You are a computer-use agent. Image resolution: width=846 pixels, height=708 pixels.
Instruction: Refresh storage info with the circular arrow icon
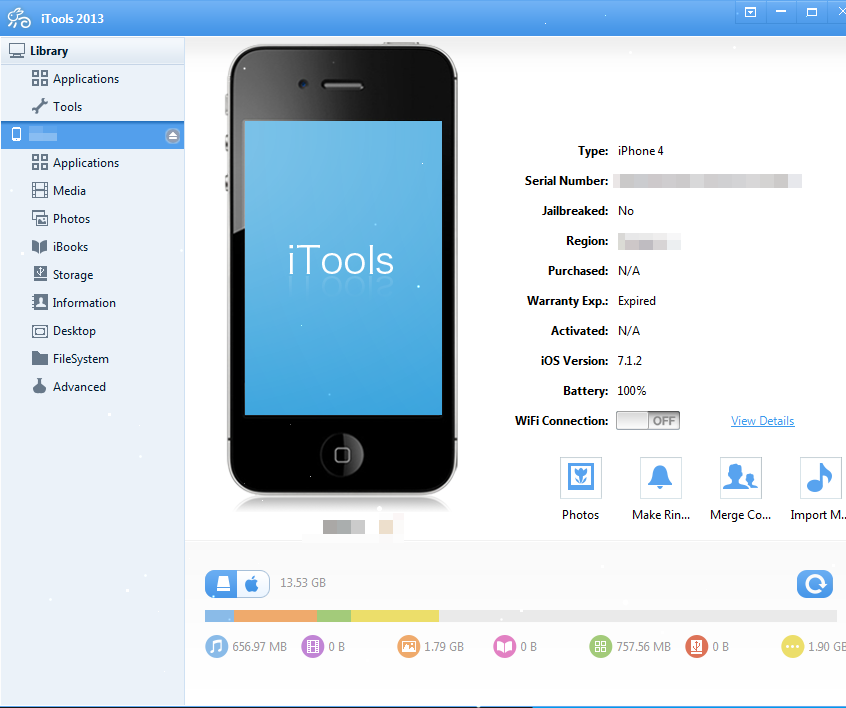click(x=814, y=583)
